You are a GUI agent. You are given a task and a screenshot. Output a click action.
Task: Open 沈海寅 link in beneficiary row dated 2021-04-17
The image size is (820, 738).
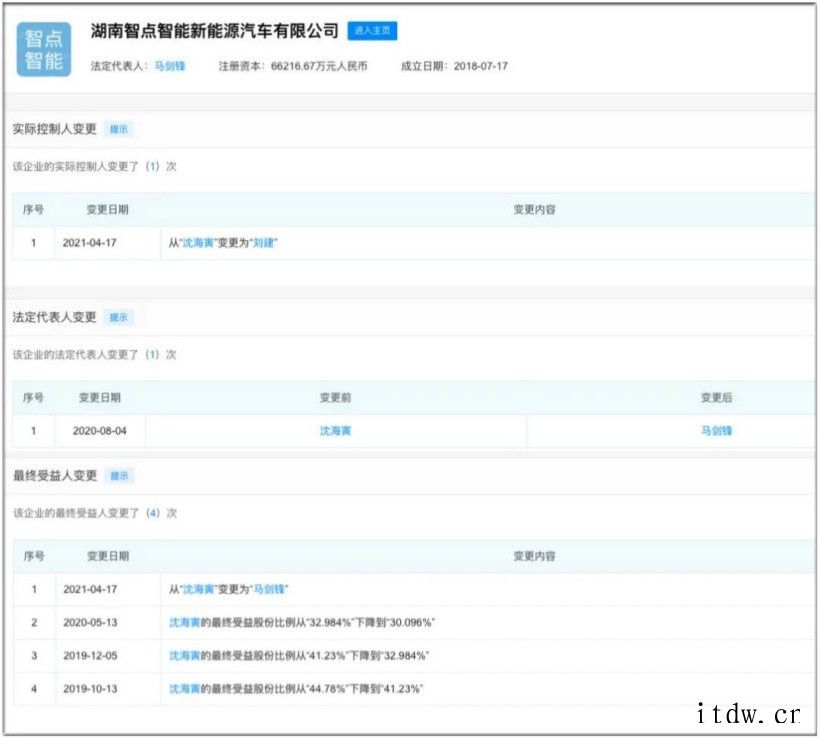point(198,589)
